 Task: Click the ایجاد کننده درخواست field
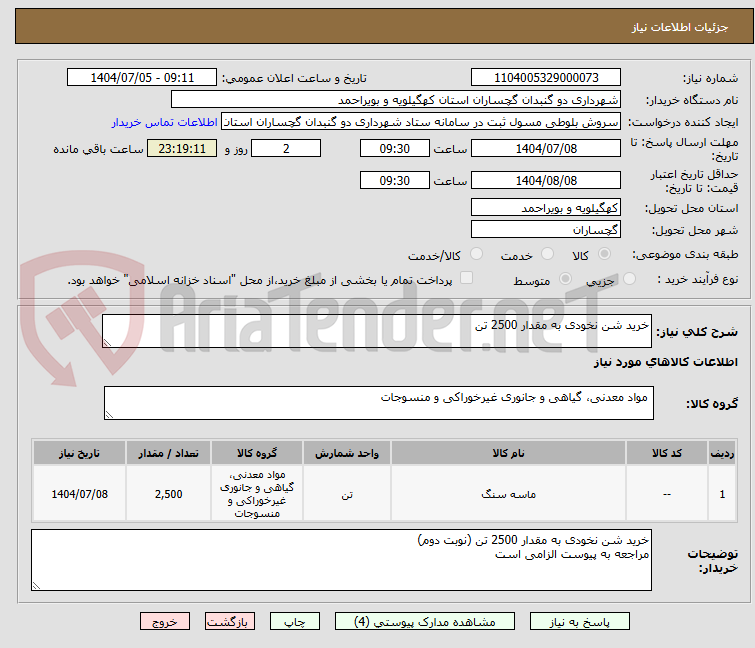pos(420,122)
